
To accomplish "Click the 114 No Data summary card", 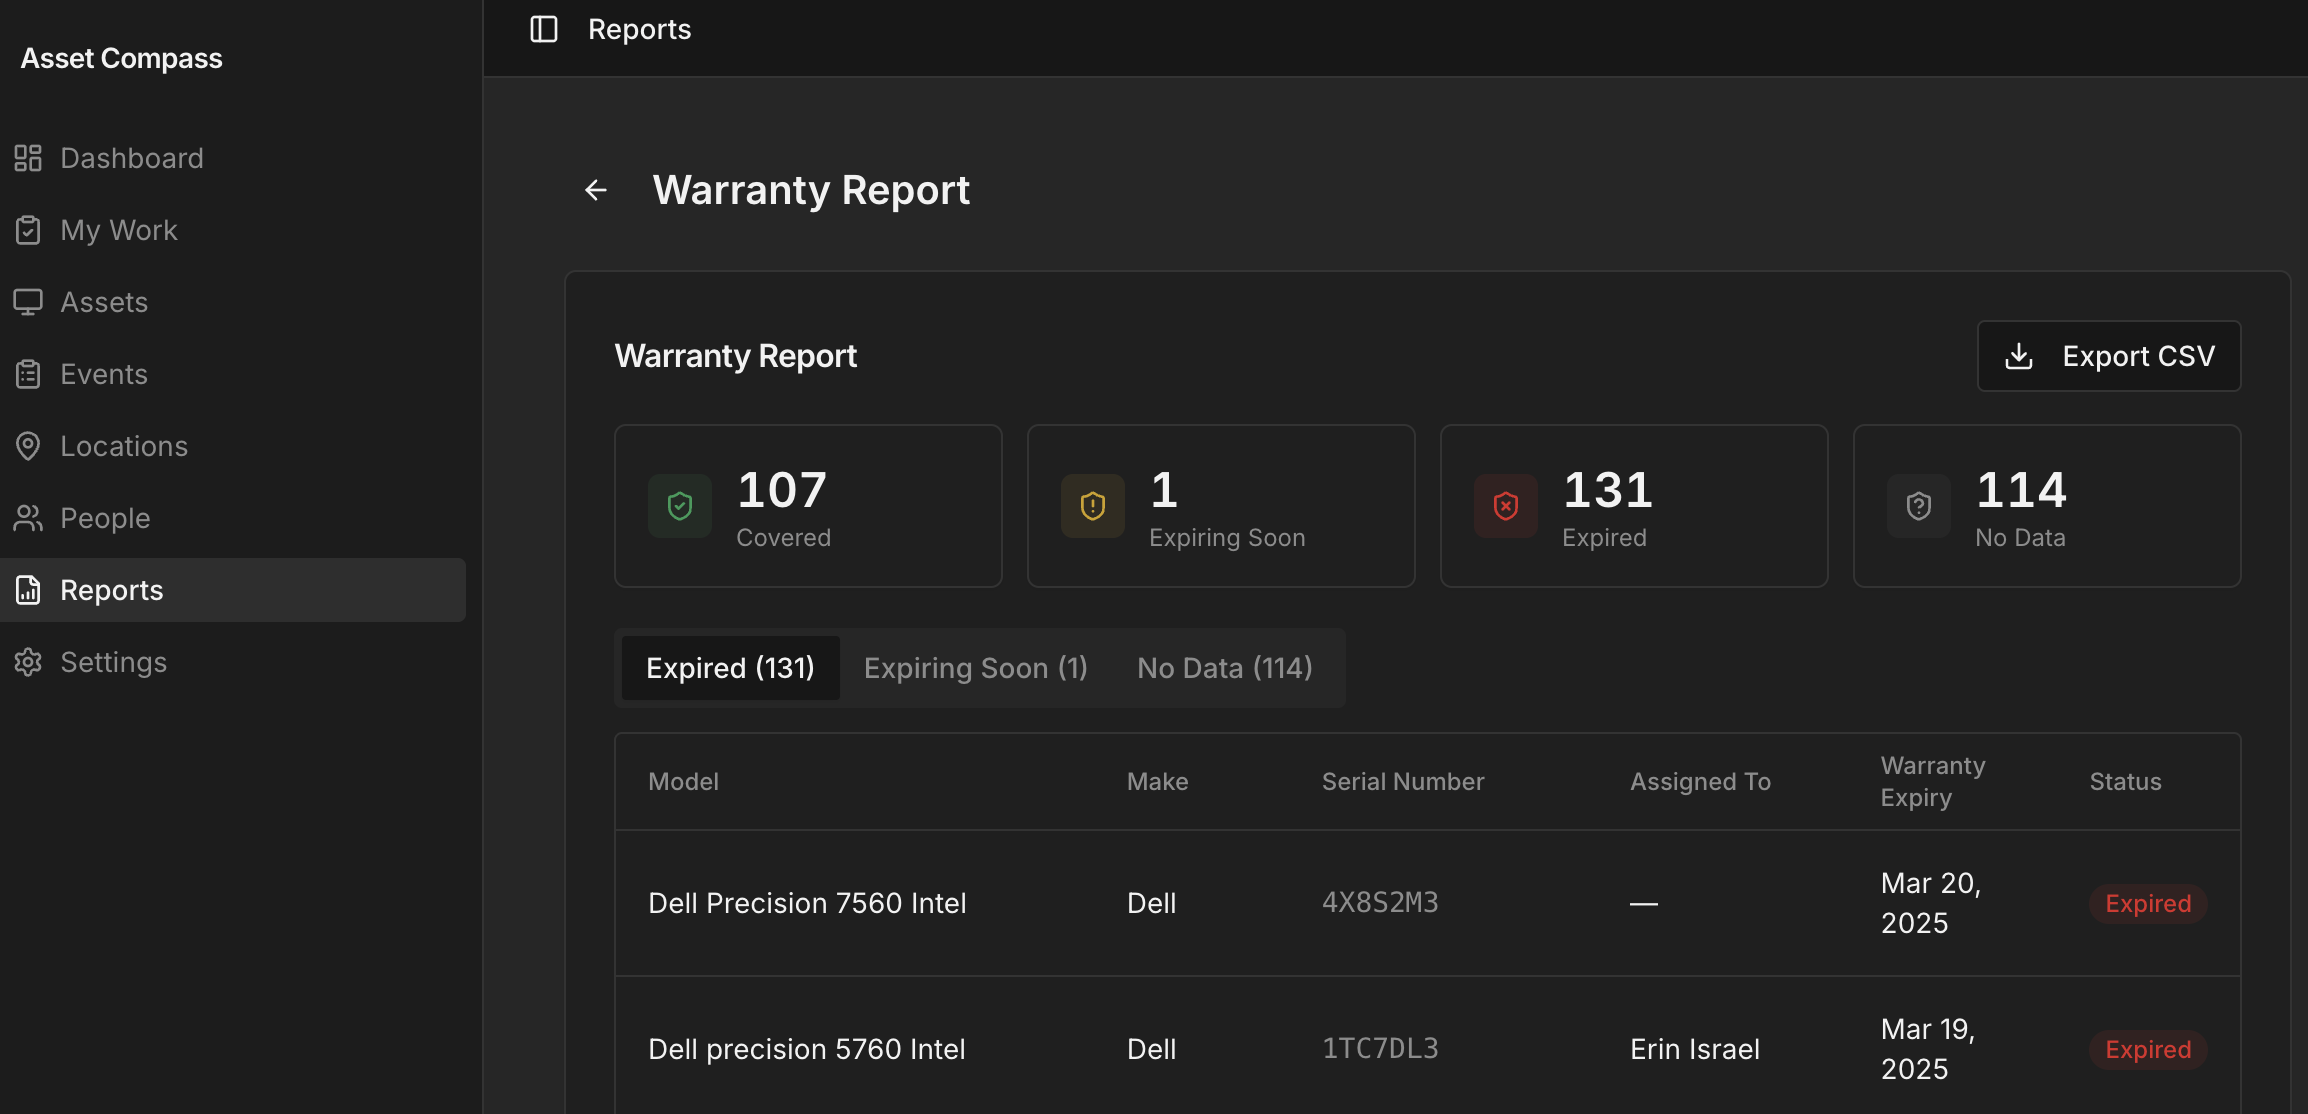I will pyautogui.click(x=2047, y=506).
